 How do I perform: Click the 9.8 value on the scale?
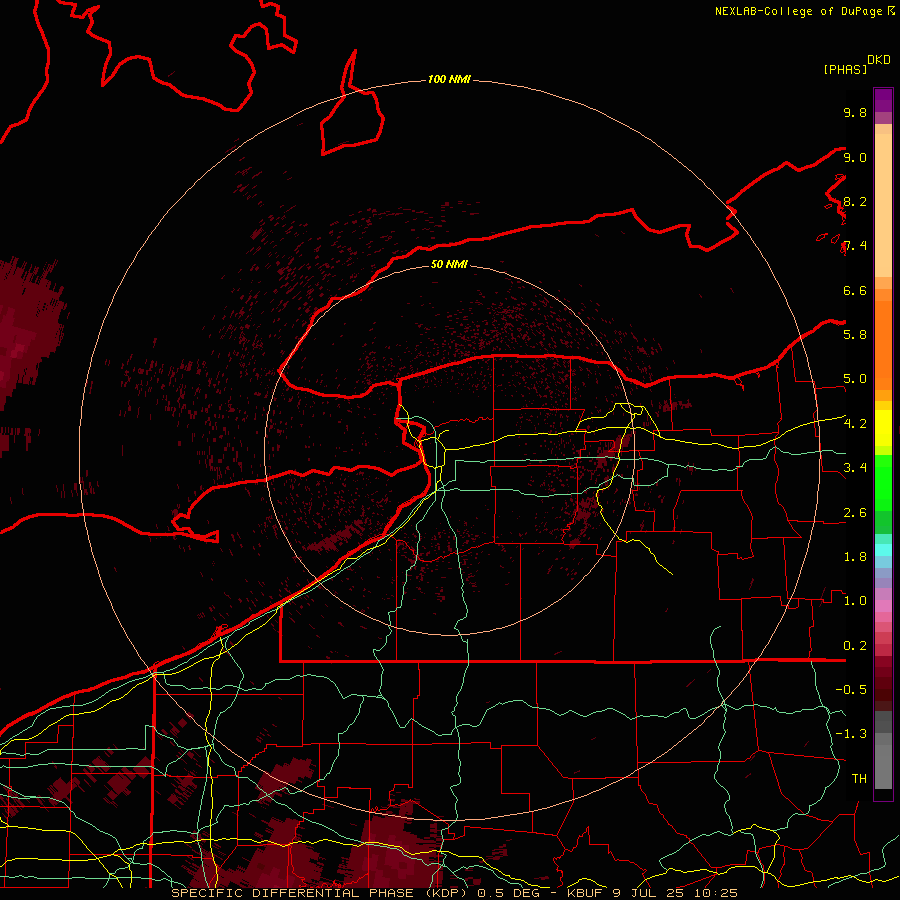(x=855, y=112)
